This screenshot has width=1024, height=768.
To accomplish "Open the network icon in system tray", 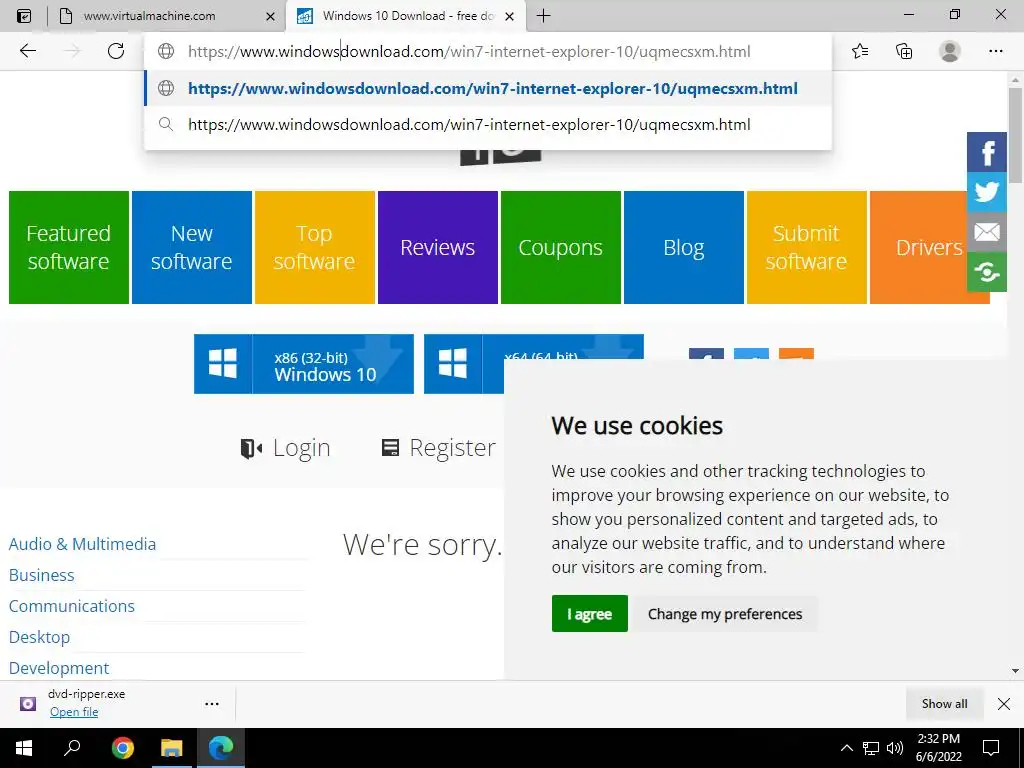I will pos(871,748).
